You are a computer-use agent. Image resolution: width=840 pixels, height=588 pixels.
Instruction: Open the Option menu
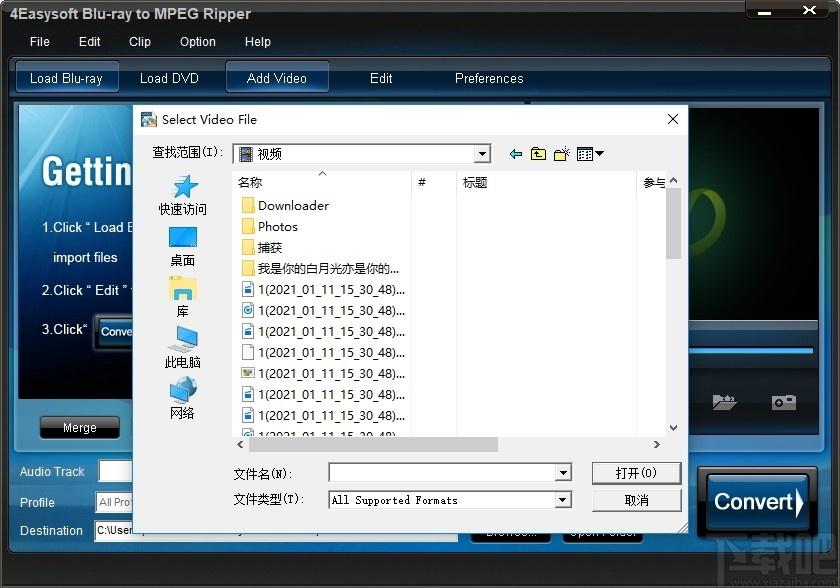pos(198,42)
